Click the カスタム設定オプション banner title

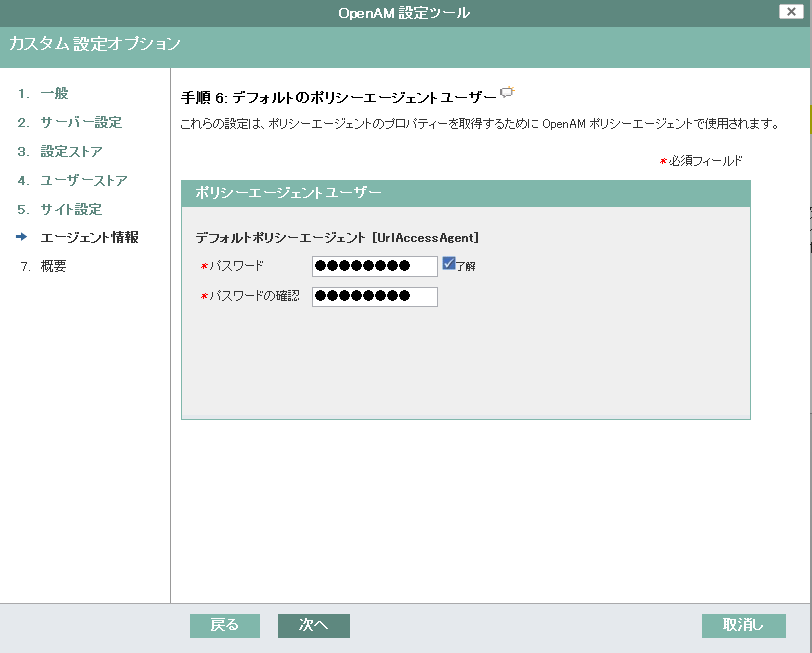pos(95,44)
